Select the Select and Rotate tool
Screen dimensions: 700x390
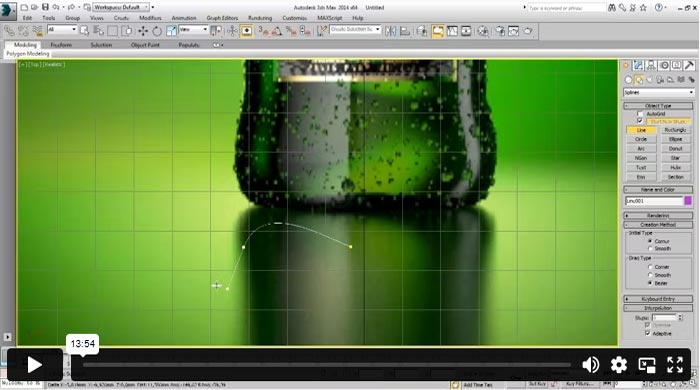pyautogui.click(x=157, y=31)
